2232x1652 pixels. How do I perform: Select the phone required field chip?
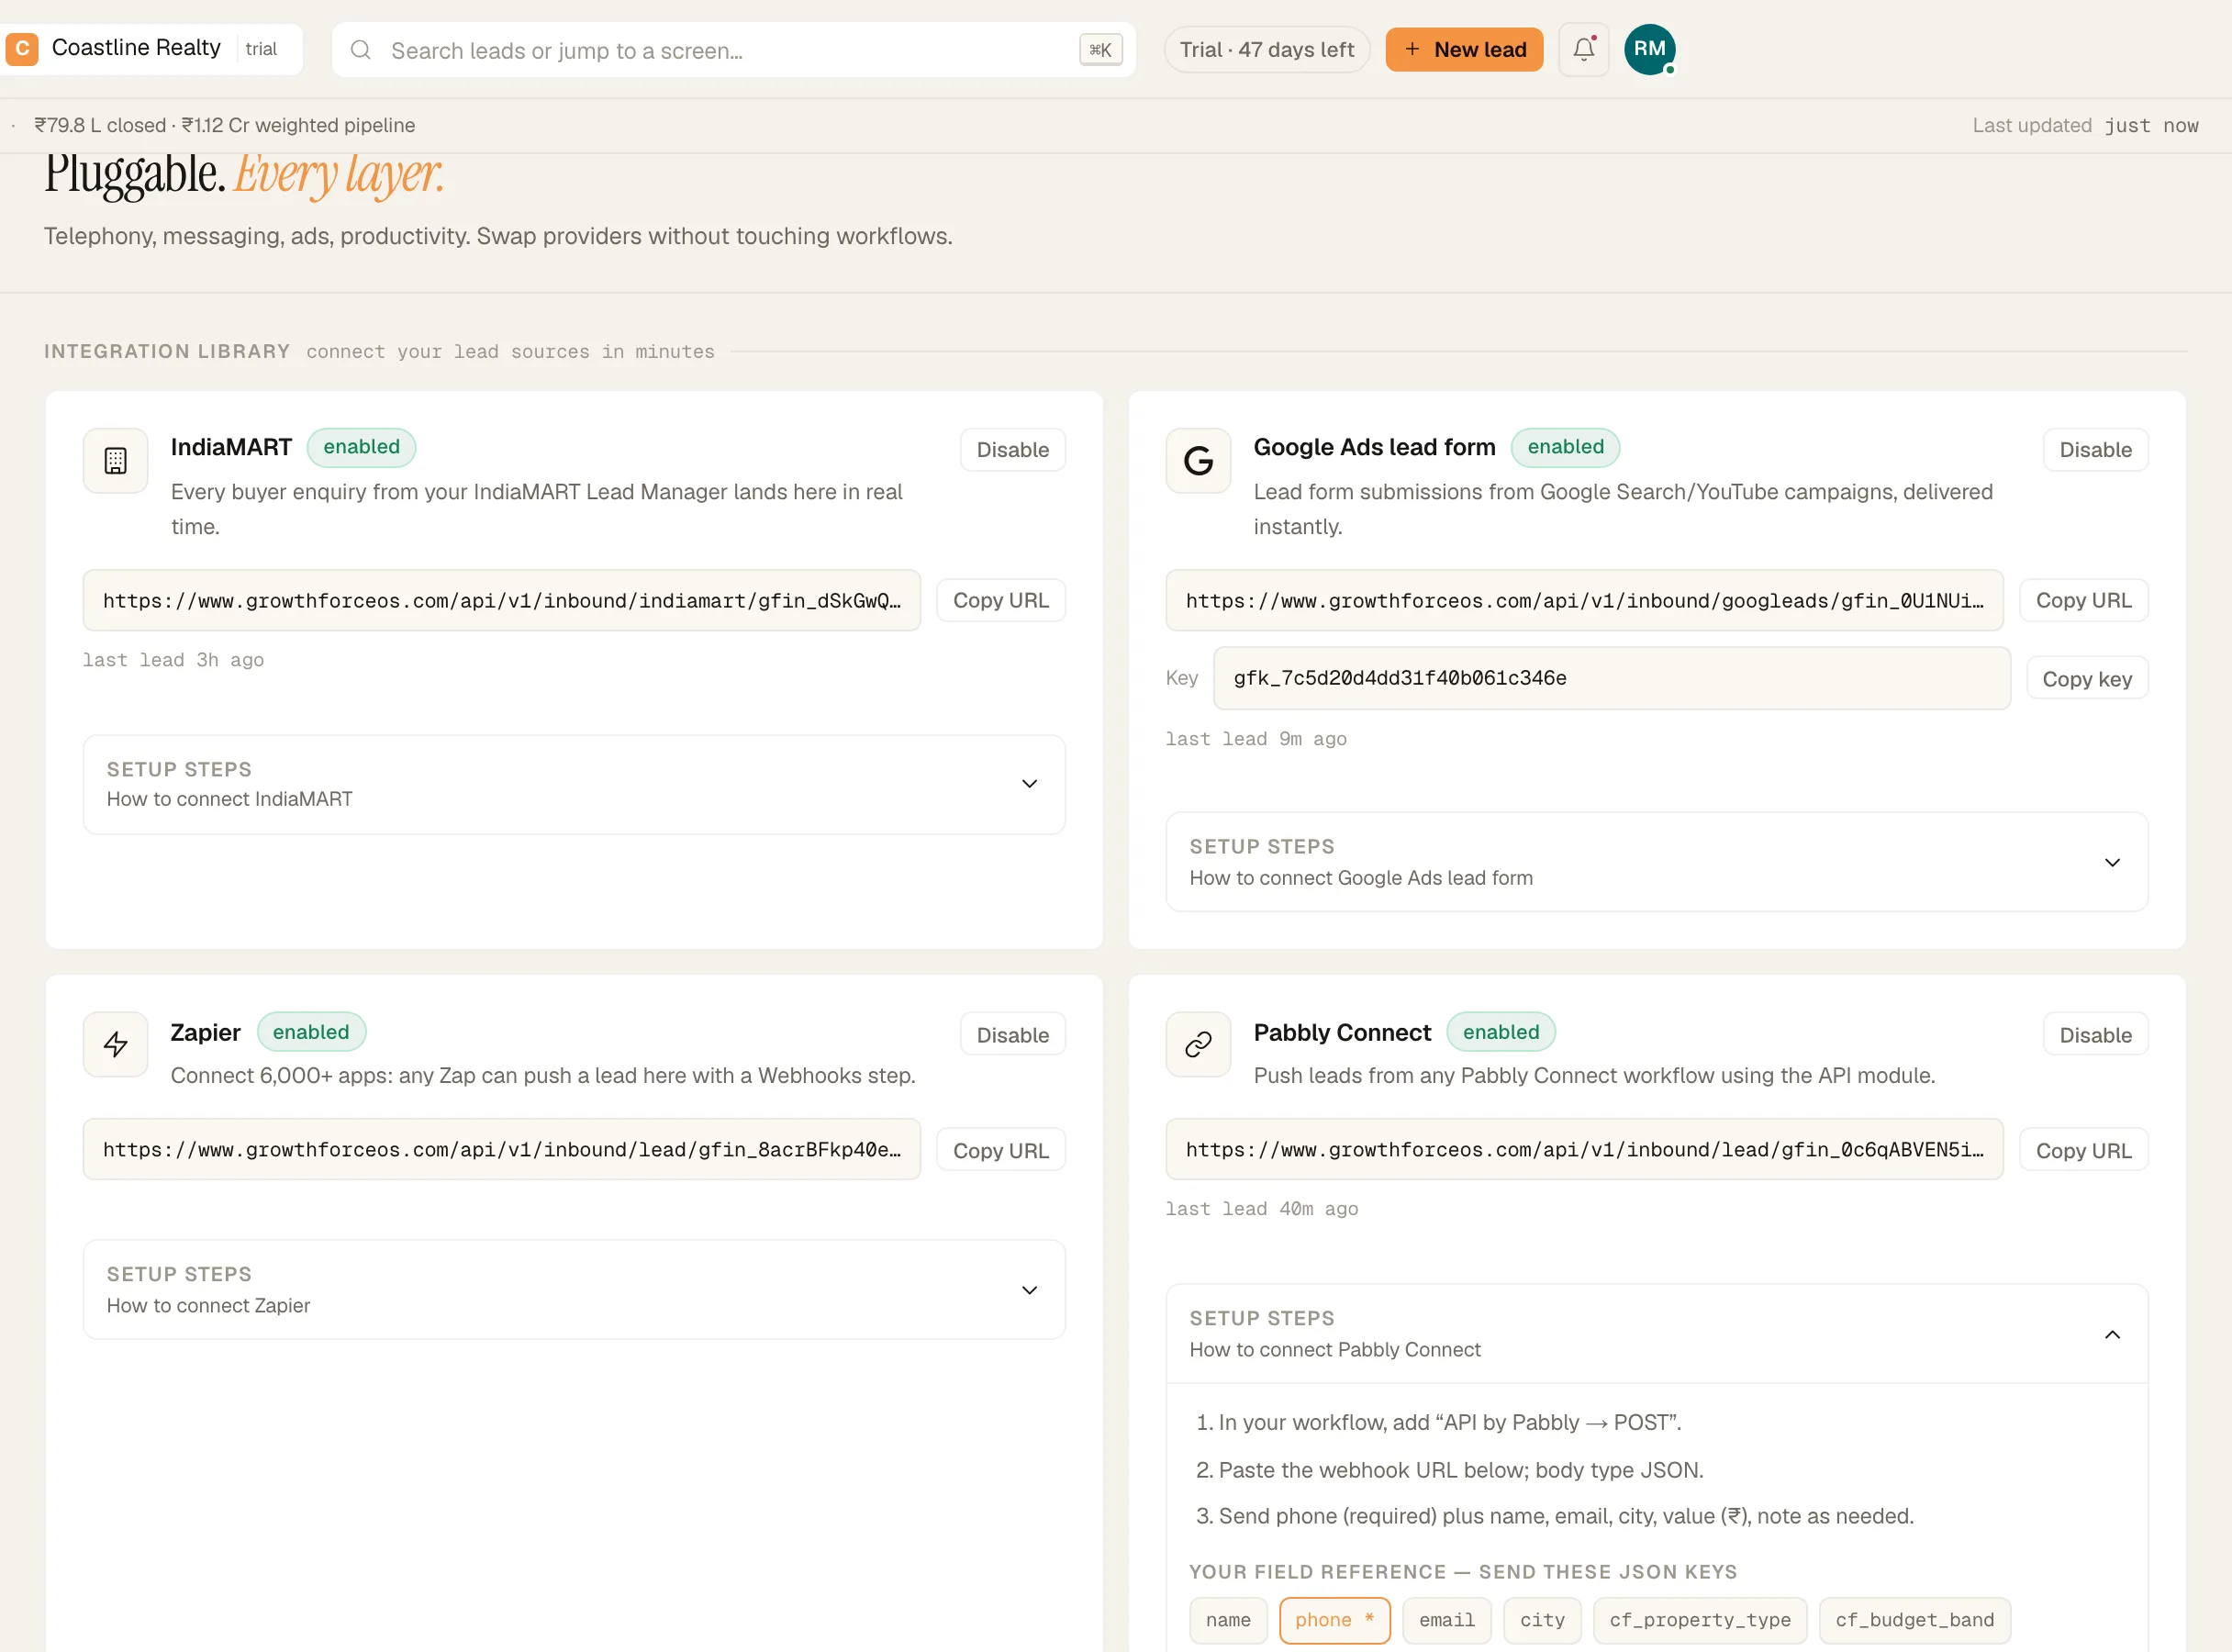click(1334, 1620)
